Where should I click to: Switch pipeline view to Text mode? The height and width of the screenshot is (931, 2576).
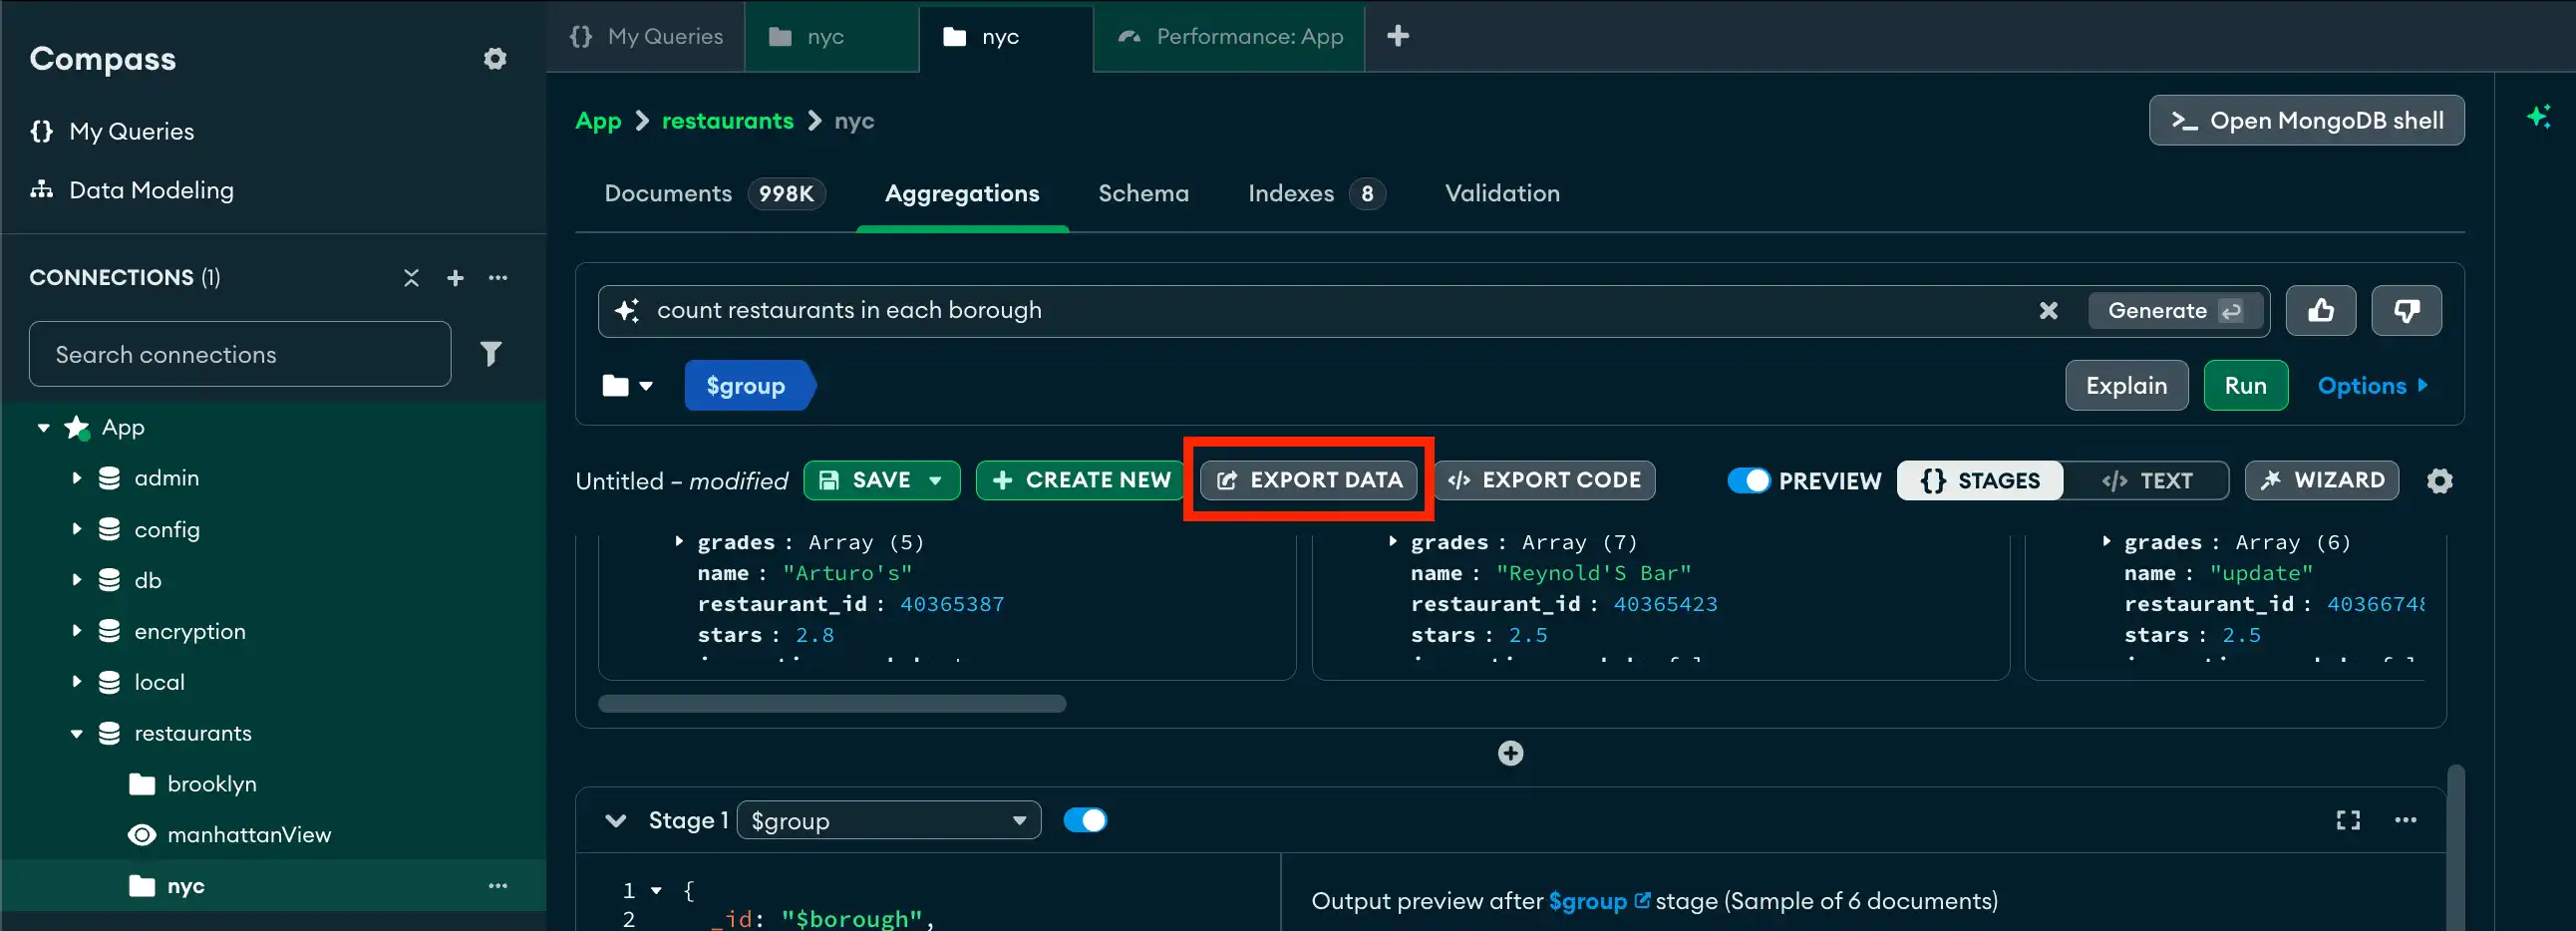click(2146, 480)
